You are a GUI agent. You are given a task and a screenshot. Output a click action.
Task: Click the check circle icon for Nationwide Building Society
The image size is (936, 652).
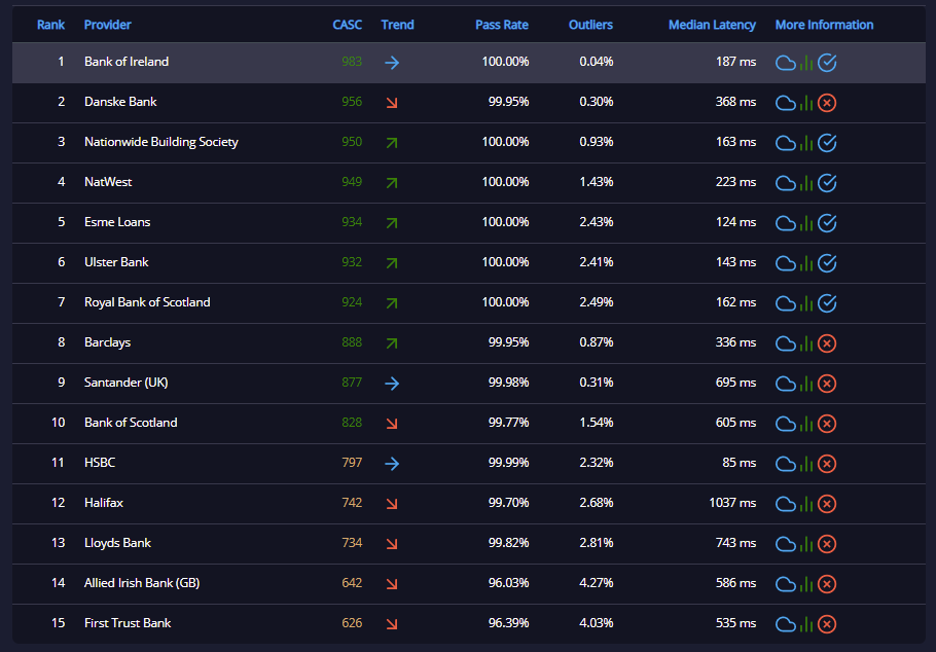pos(827,143)
